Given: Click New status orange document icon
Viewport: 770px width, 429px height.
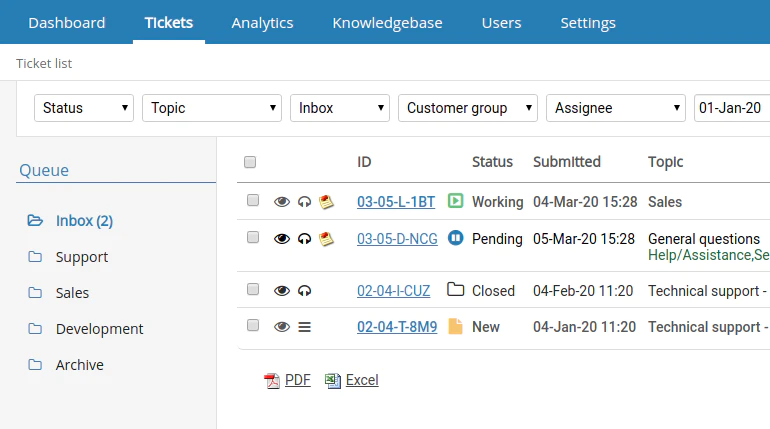Looking at the screenshot, I should (x=455, y=326).
